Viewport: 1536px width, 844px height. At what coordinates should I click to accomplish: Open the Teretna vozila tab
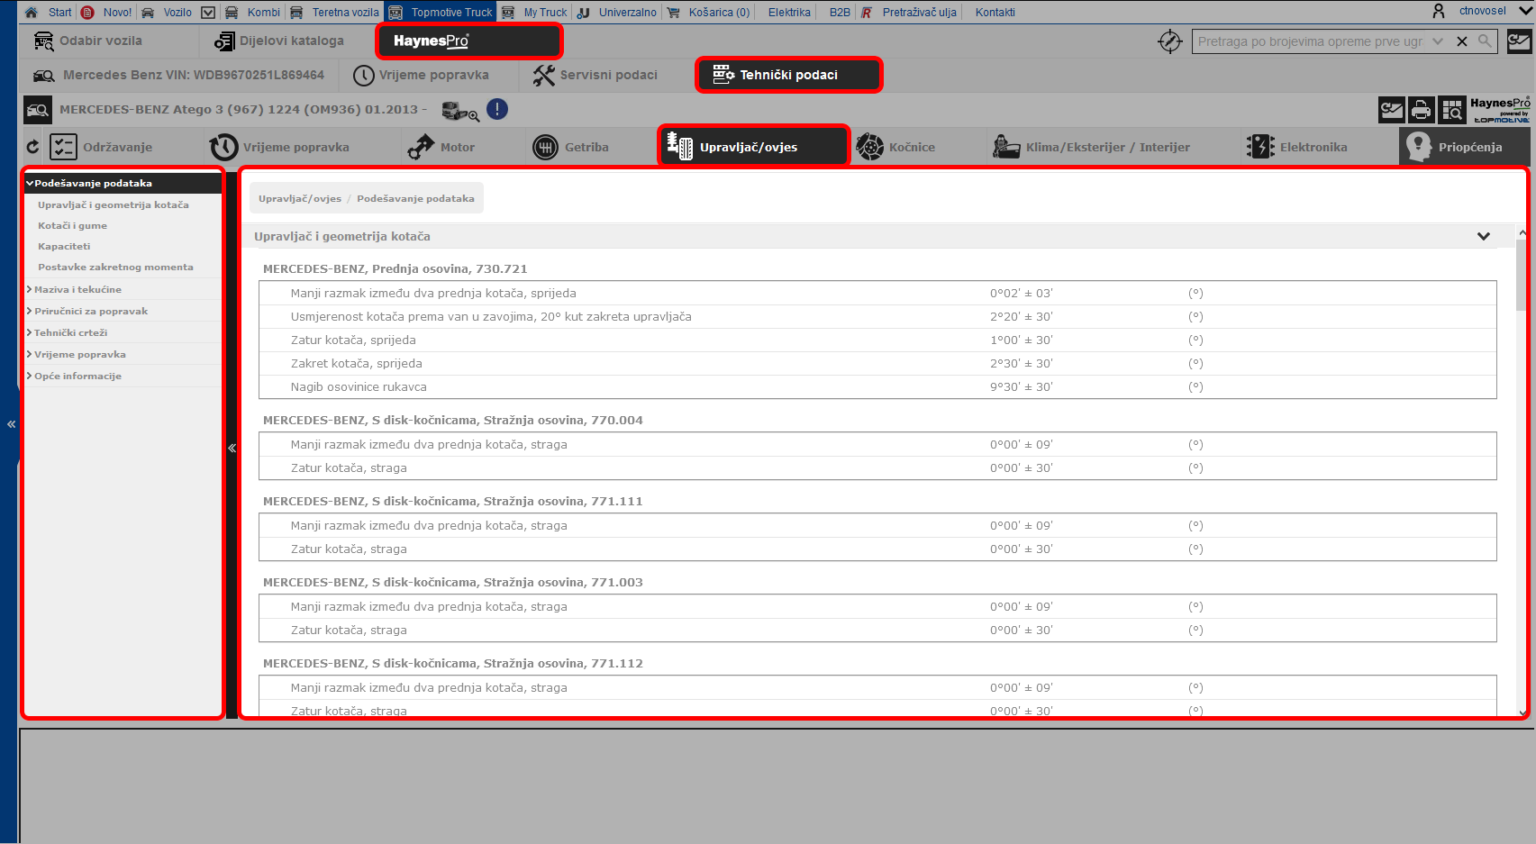point(335,12)
